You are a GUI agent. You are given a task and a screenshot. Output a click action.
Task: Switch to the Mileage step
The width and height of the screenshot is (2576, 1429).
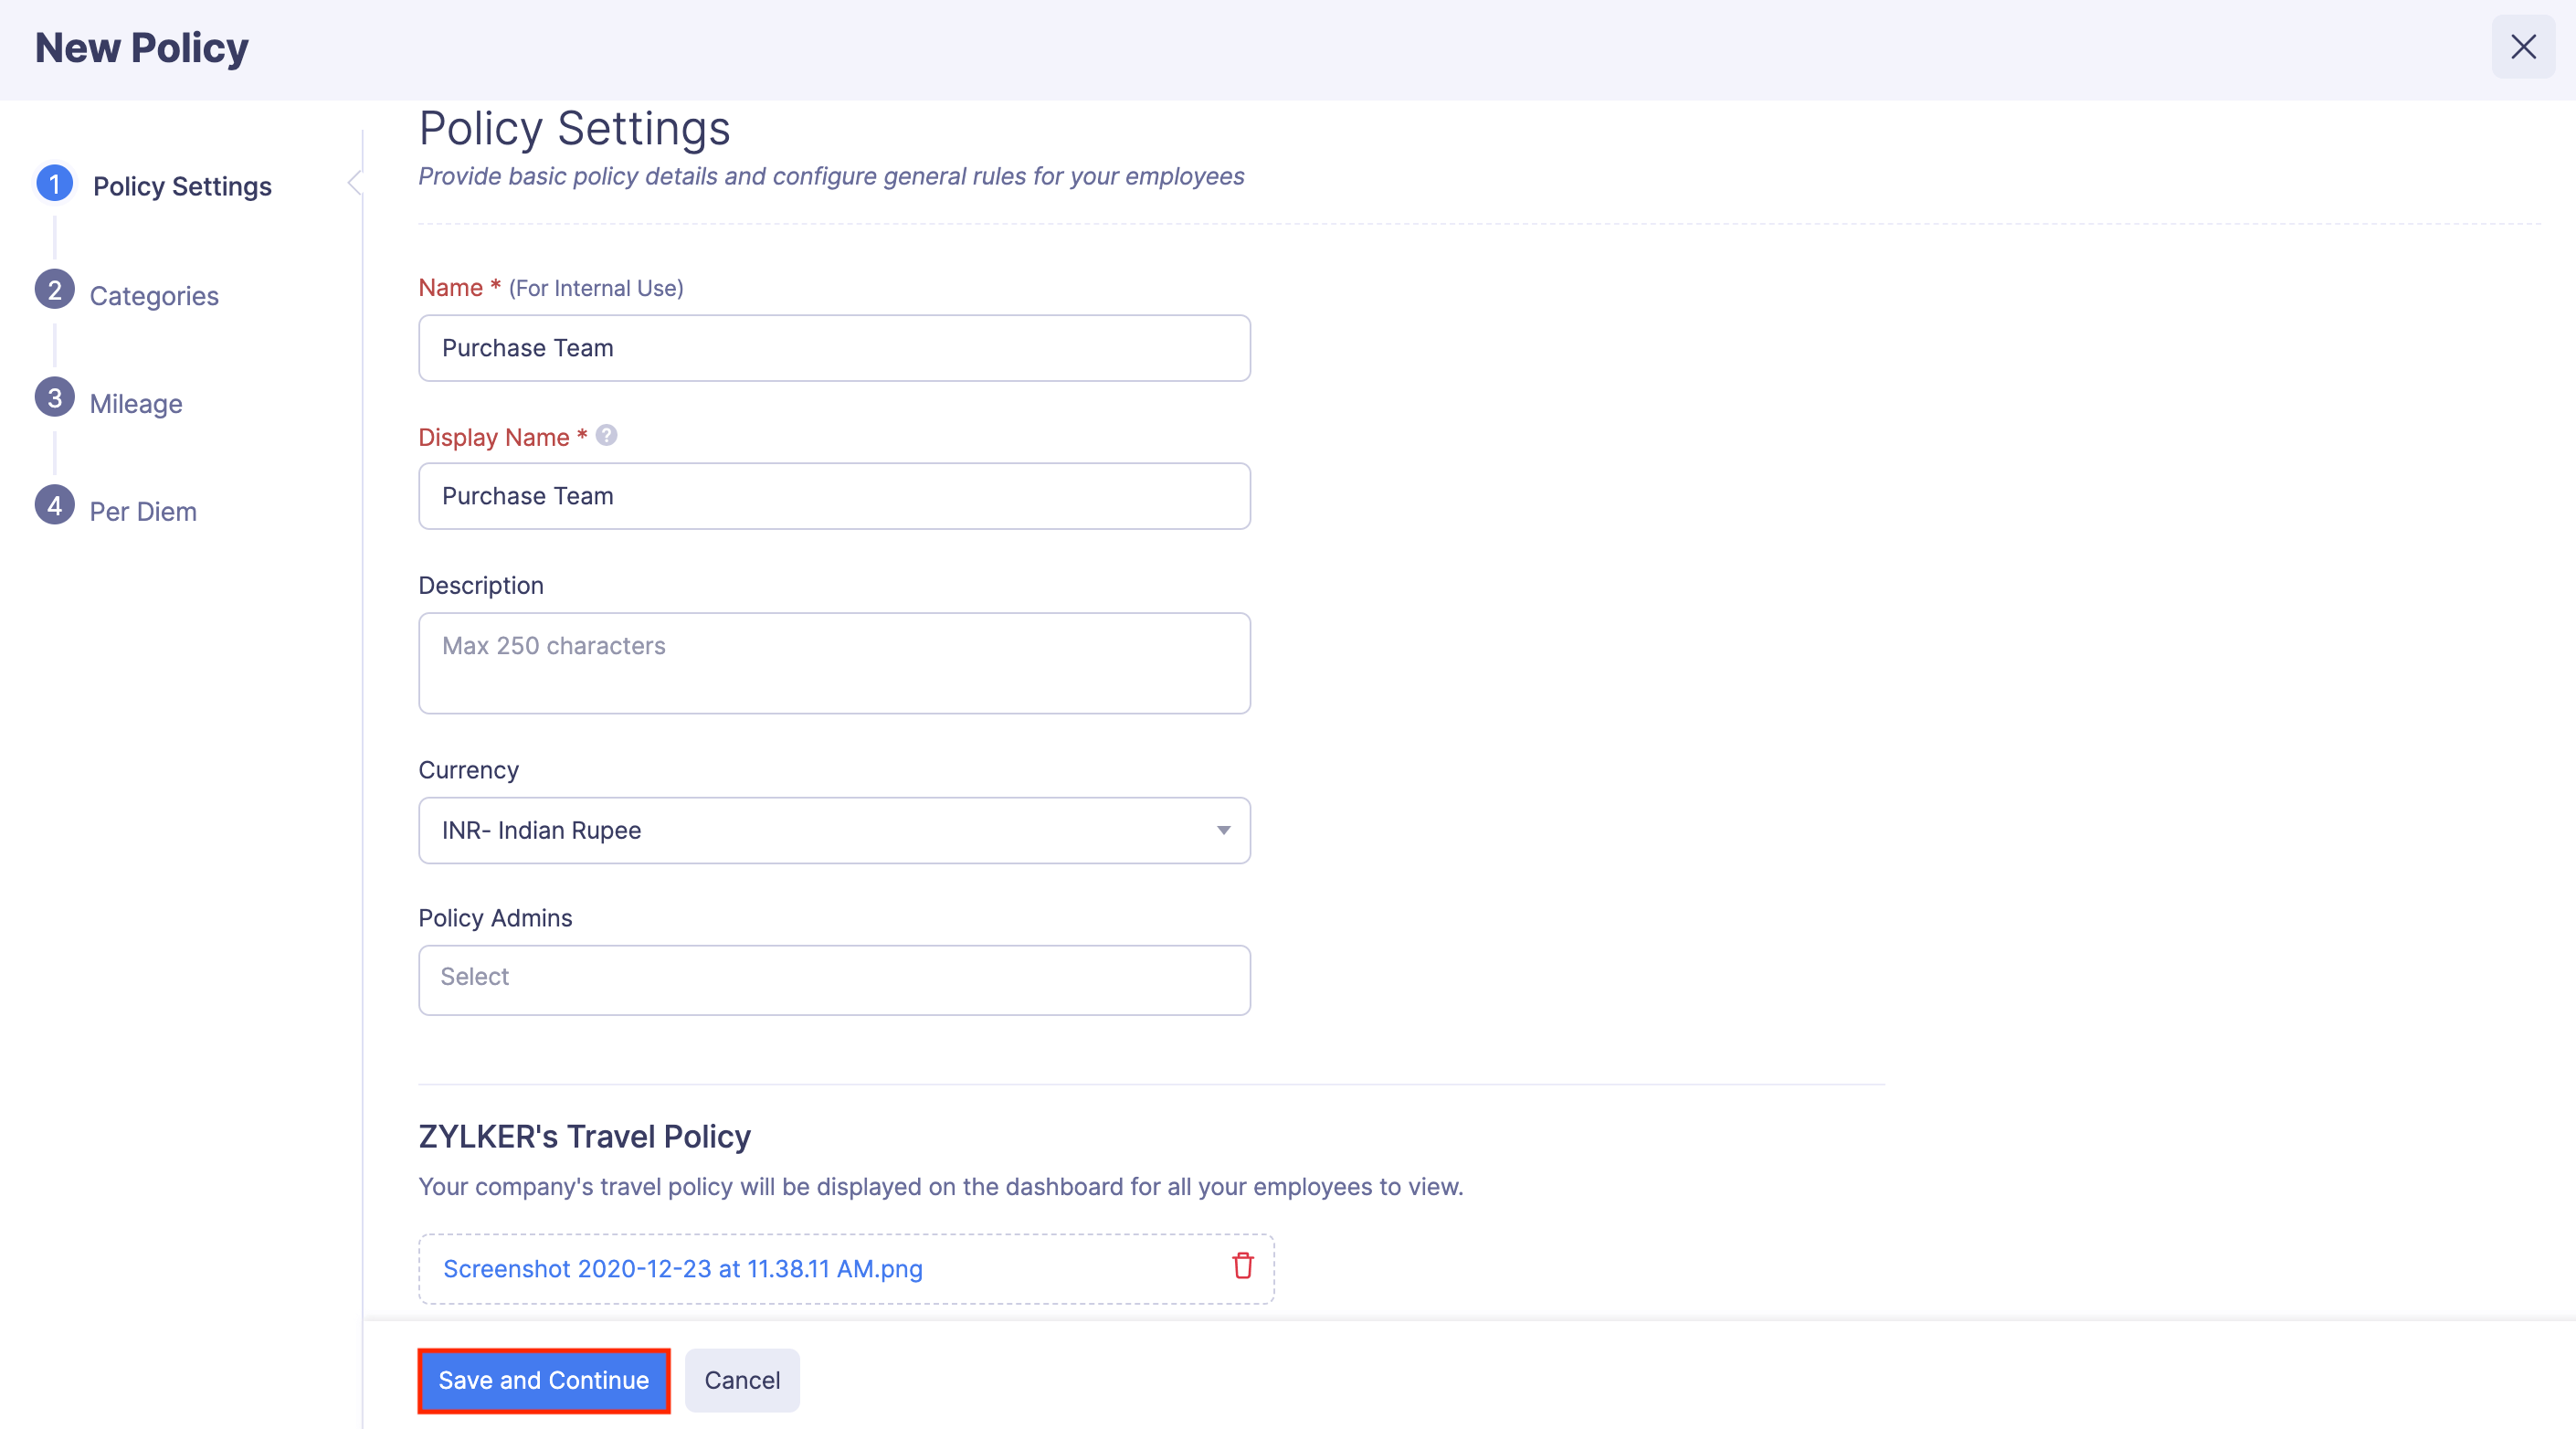135,403
